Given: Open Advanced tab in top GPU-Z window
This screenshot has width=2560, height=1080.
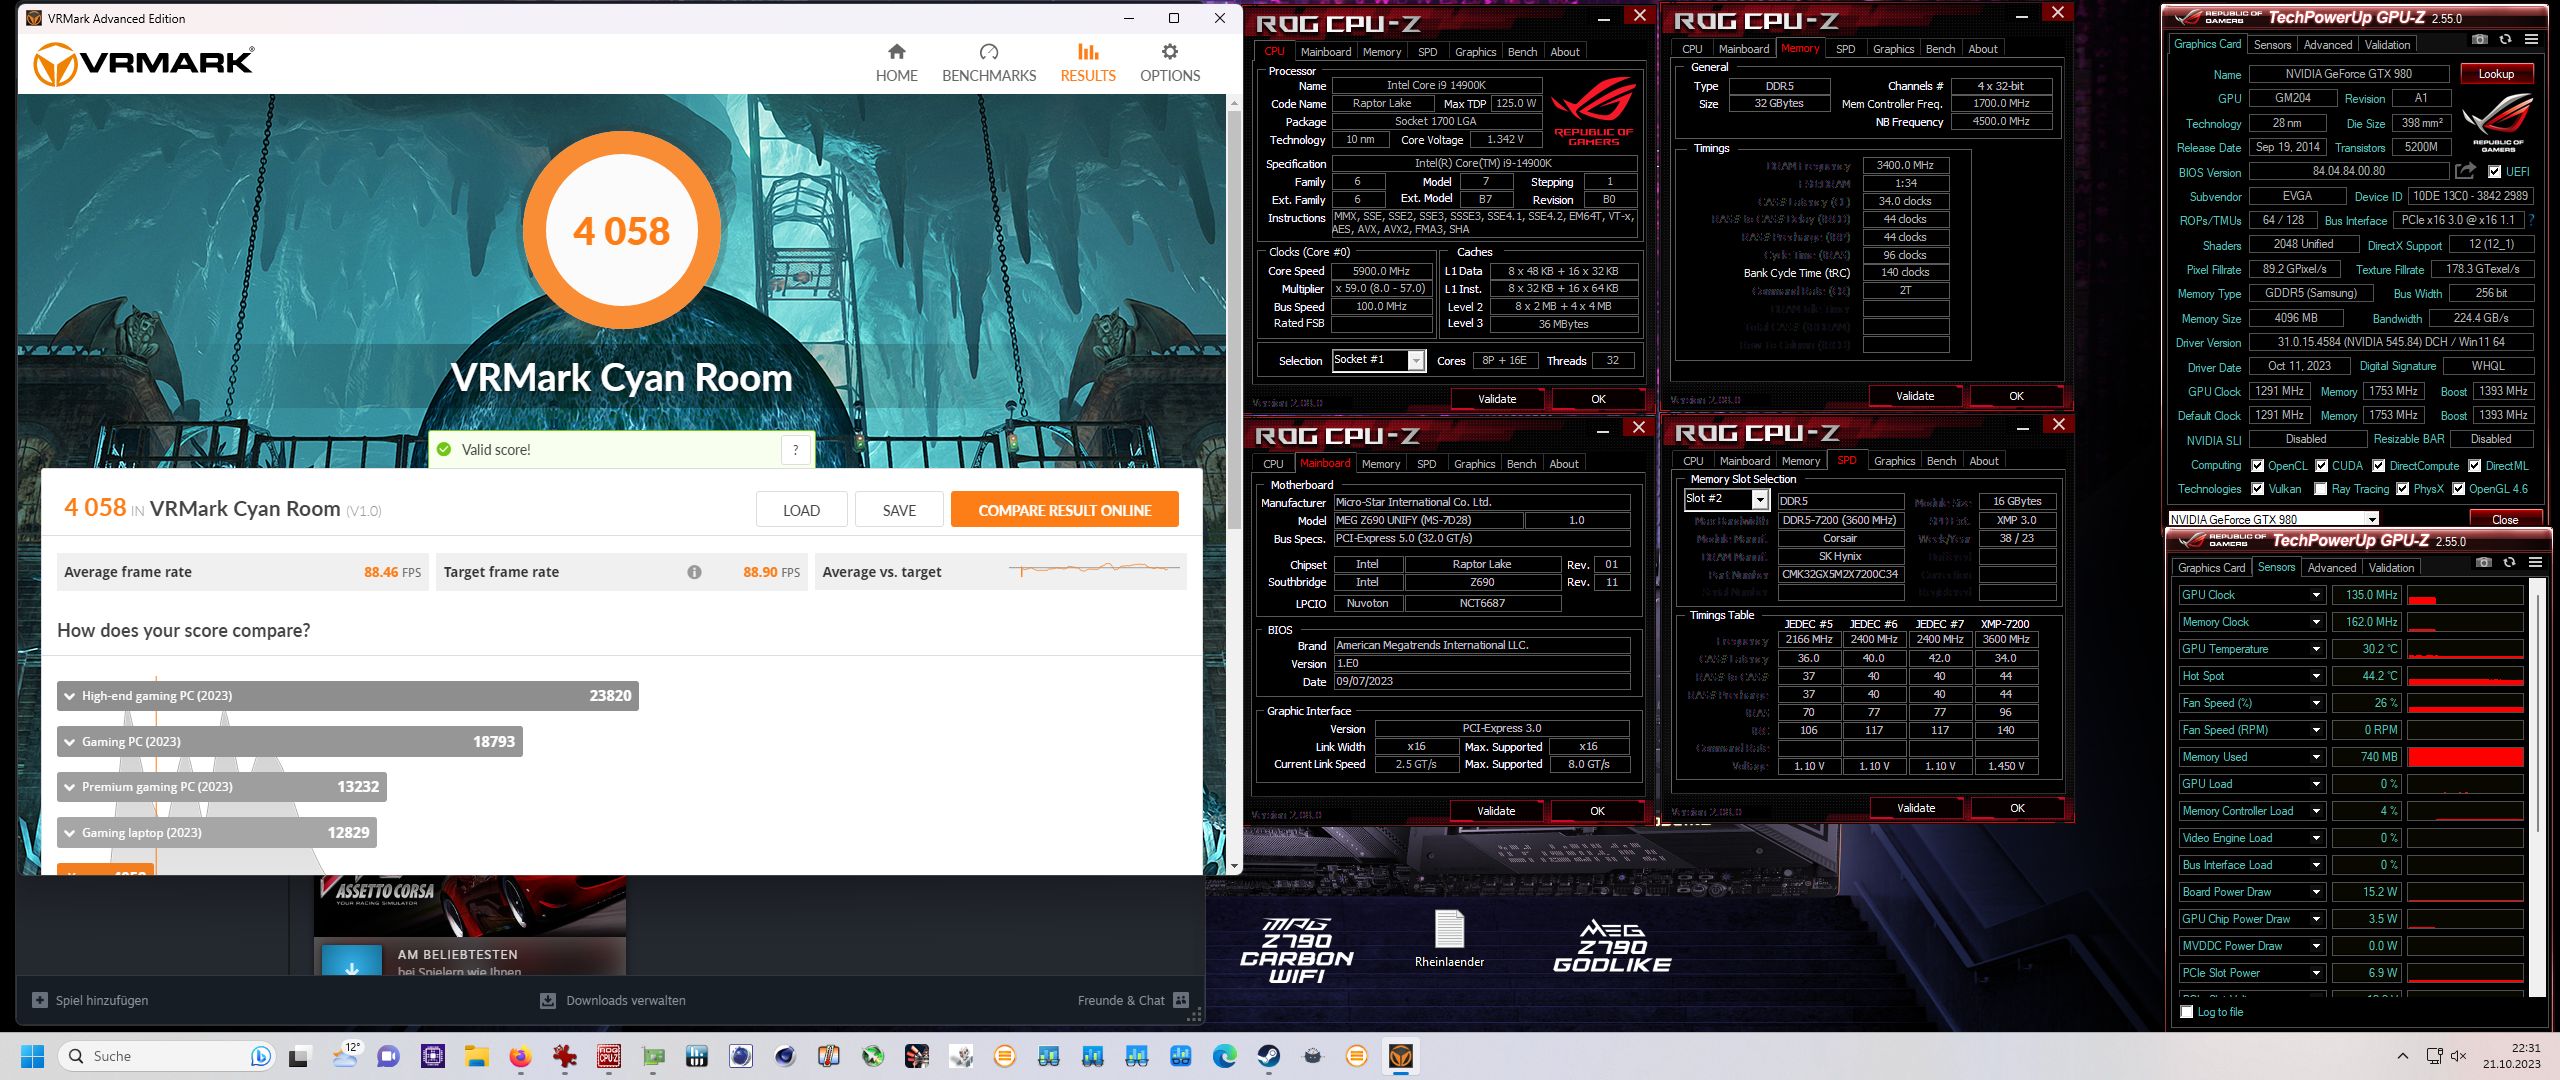Looking at the screenshot, I should tap(2328, 45).
